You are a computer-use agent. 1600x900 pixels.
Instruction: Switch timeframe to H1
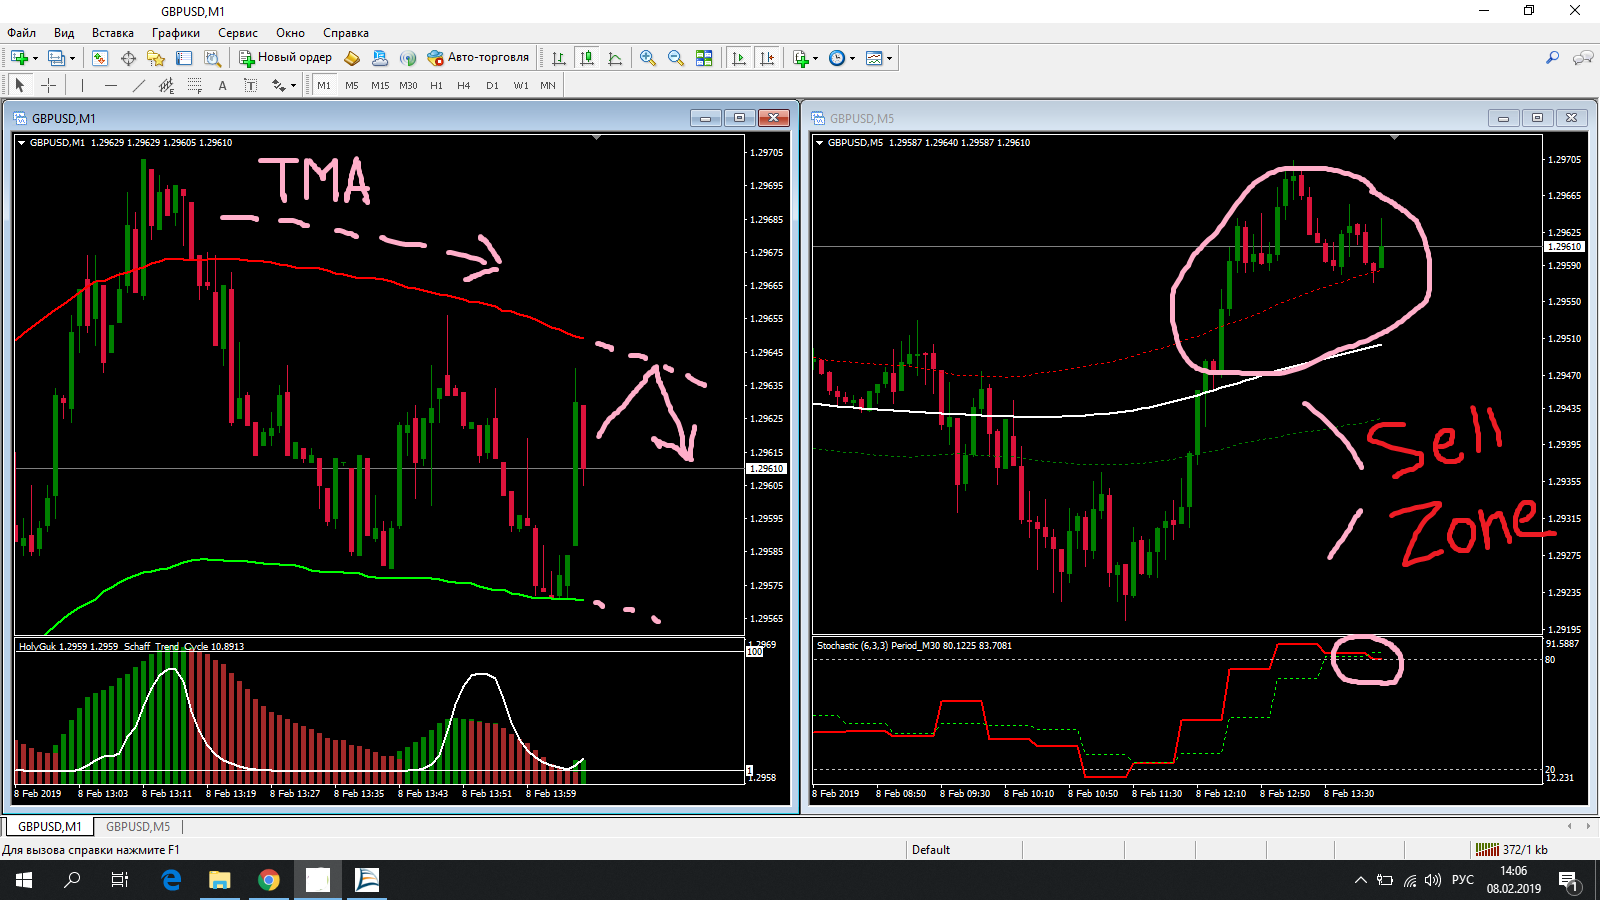[436, 85]
